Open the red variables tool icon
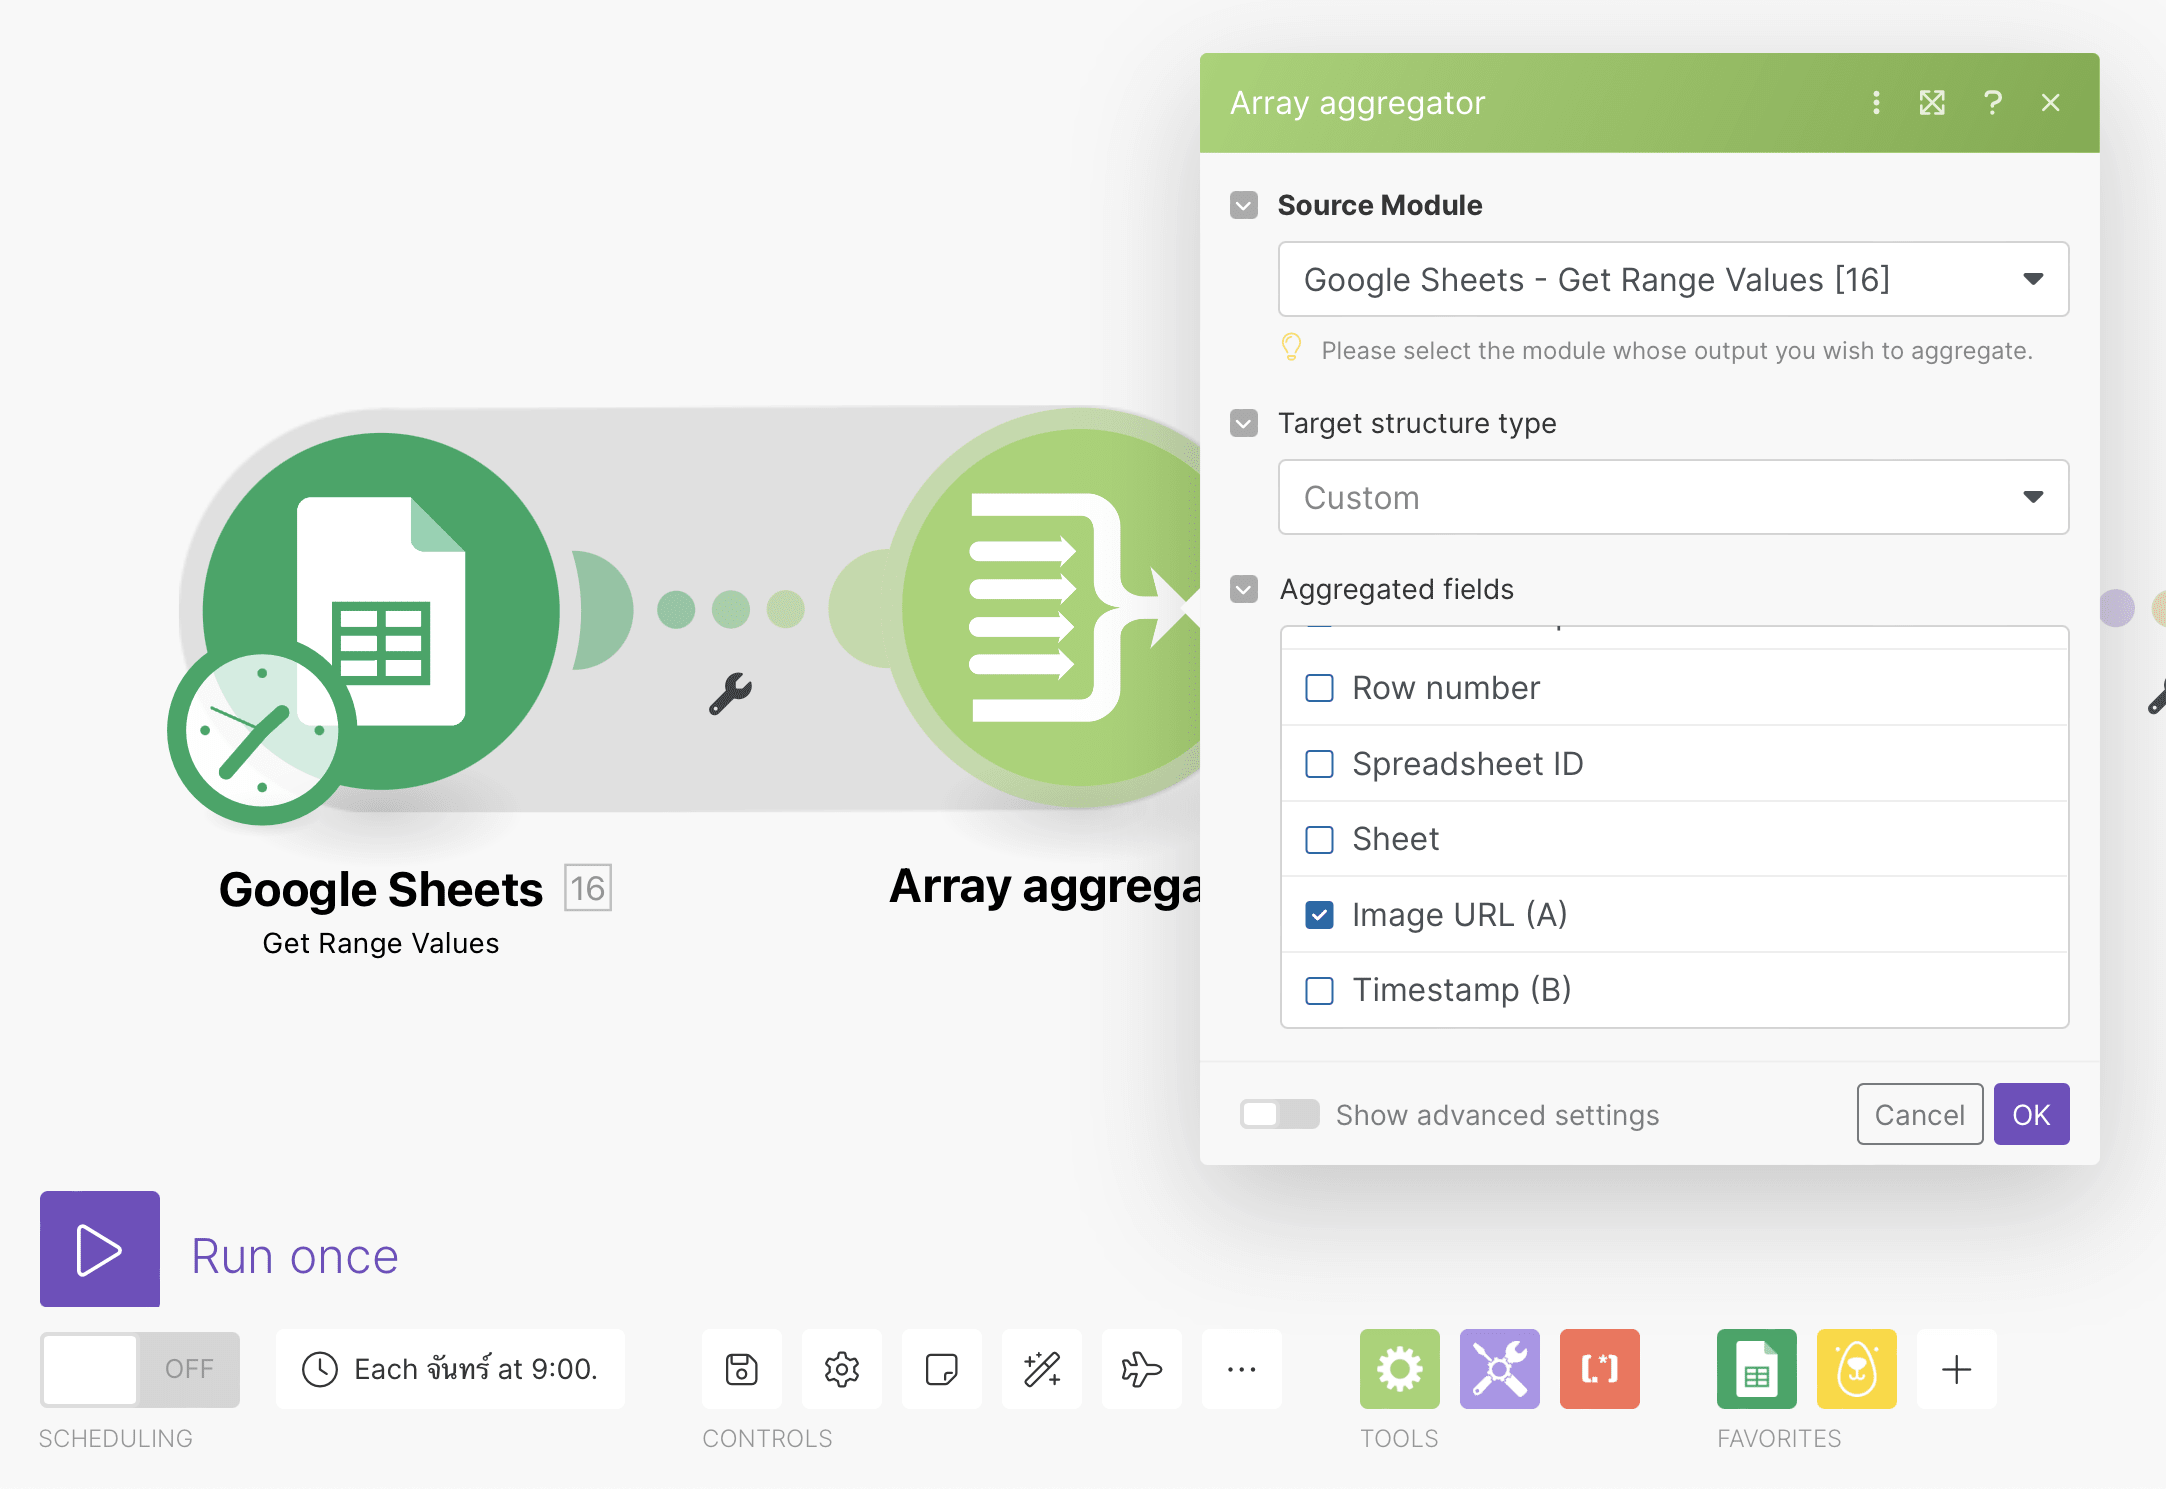Image resolution: width=2166 pixels, height=1489 pixels. [x=1598, y=1369]
